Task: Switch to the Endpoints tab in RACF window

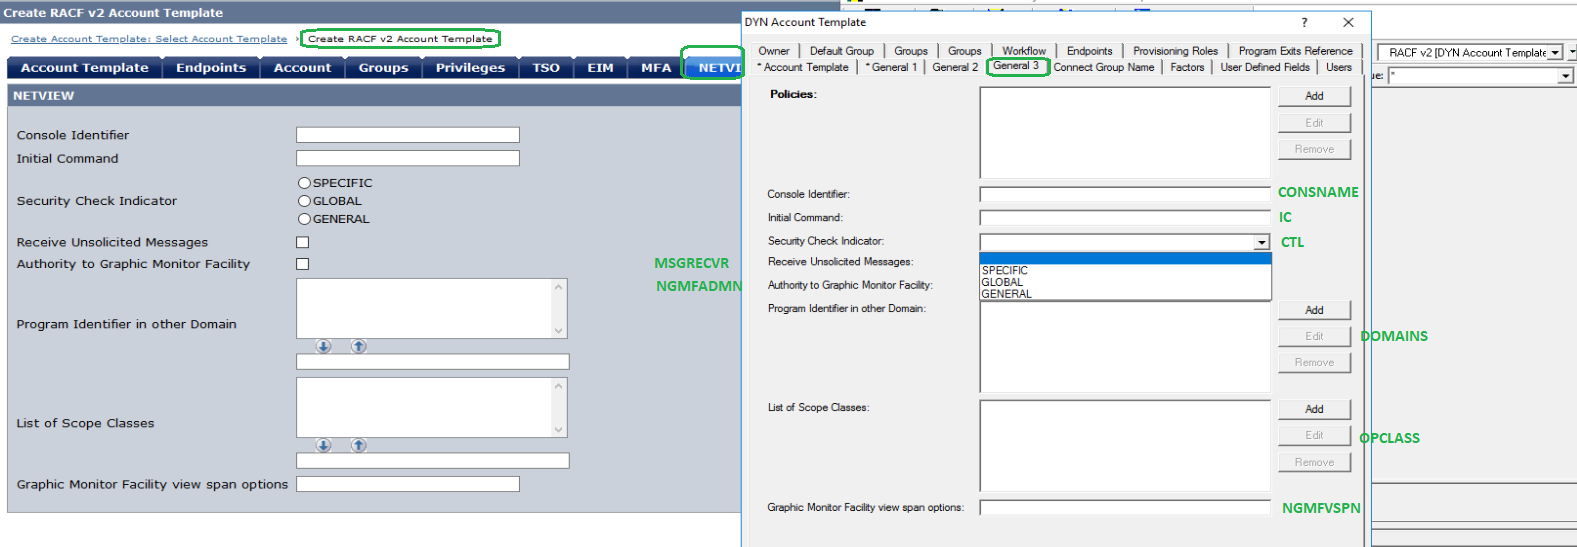Action: tap(211, 68)
